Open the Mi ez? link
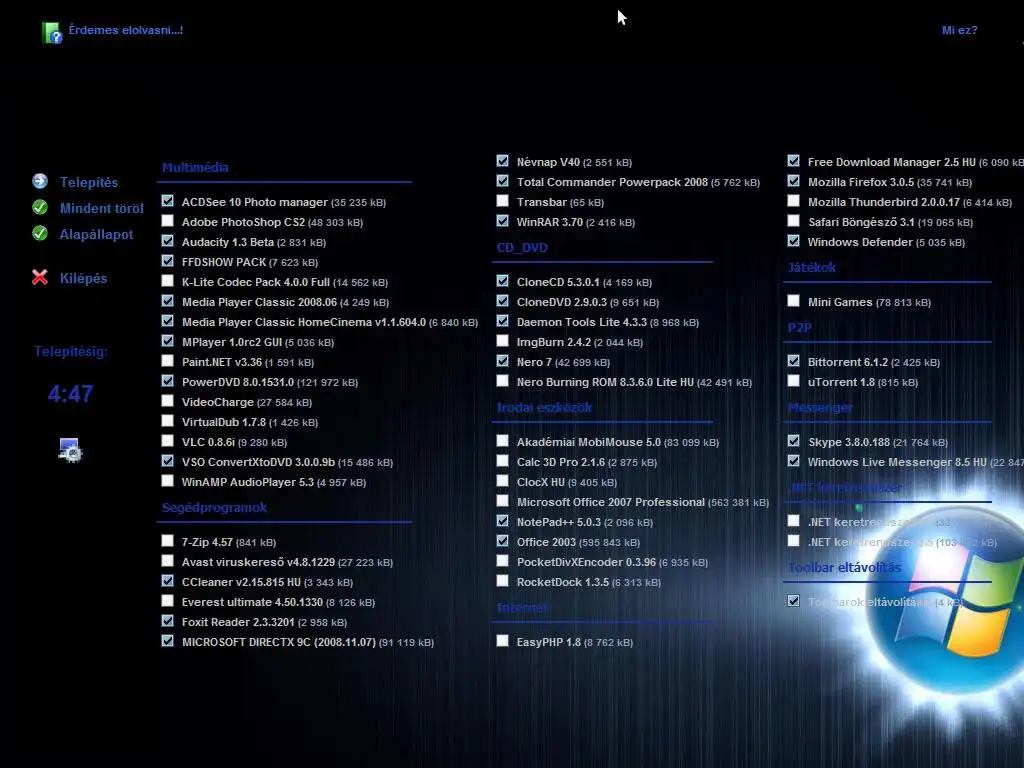 (x=959, y=30)
